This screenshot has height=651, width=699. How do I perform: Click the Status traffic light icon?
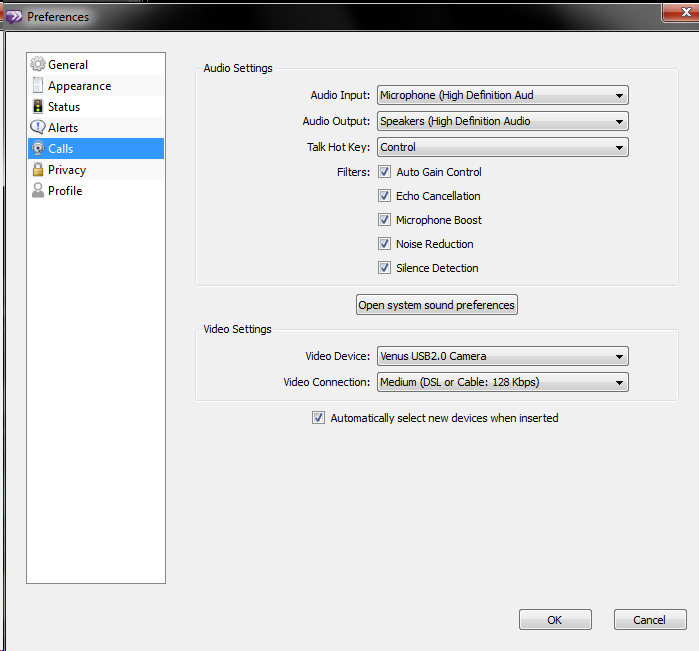click(x=38, y=107)
